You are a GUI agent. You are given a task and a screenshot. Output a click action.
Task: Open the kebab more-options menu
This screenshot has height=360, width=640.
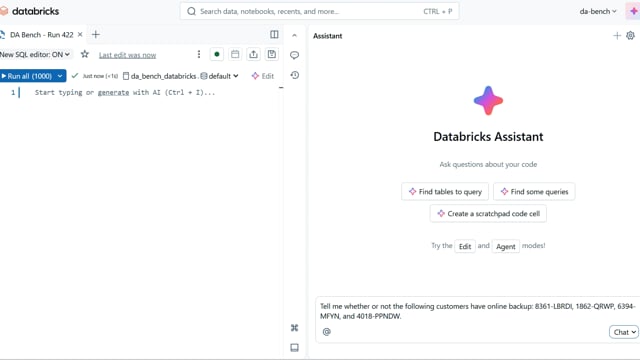tap(199, 54)
